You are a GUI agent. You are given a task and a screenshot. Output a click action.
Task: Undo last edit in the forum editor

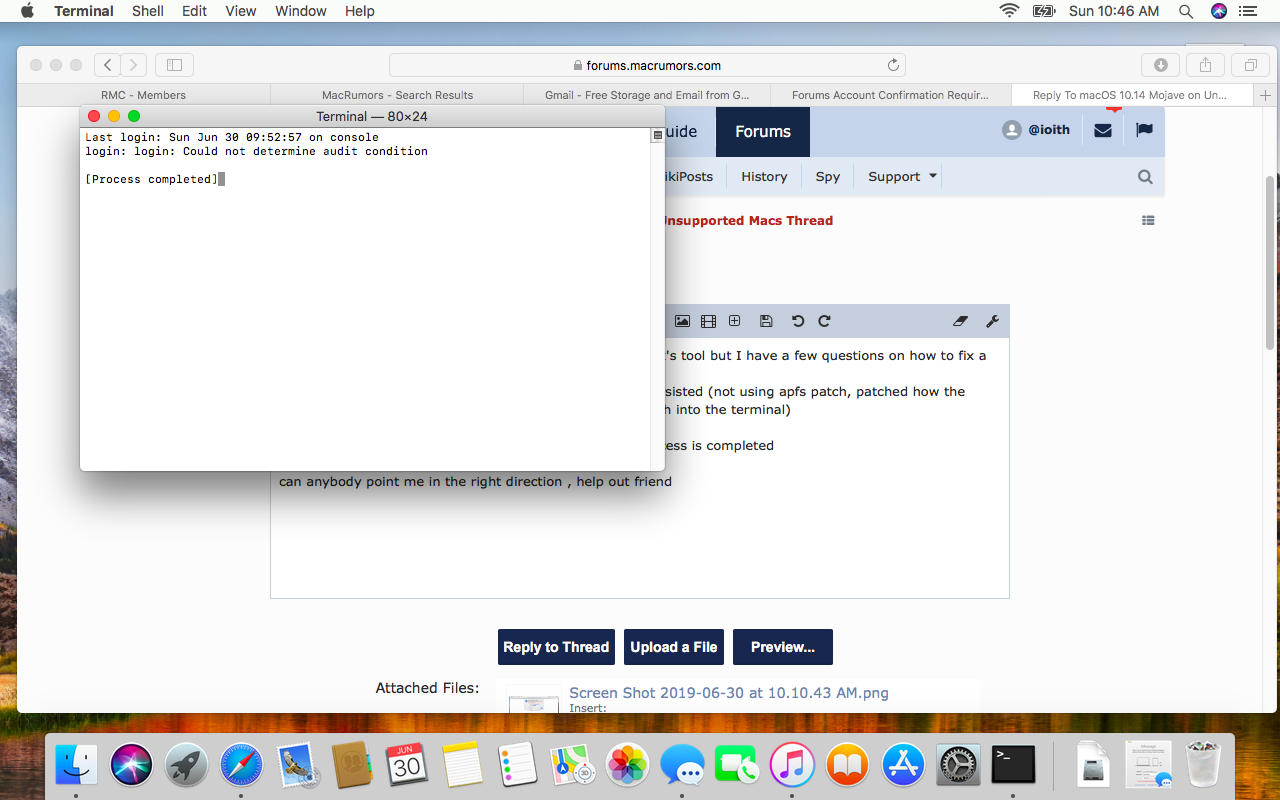[x=798, y=321]
